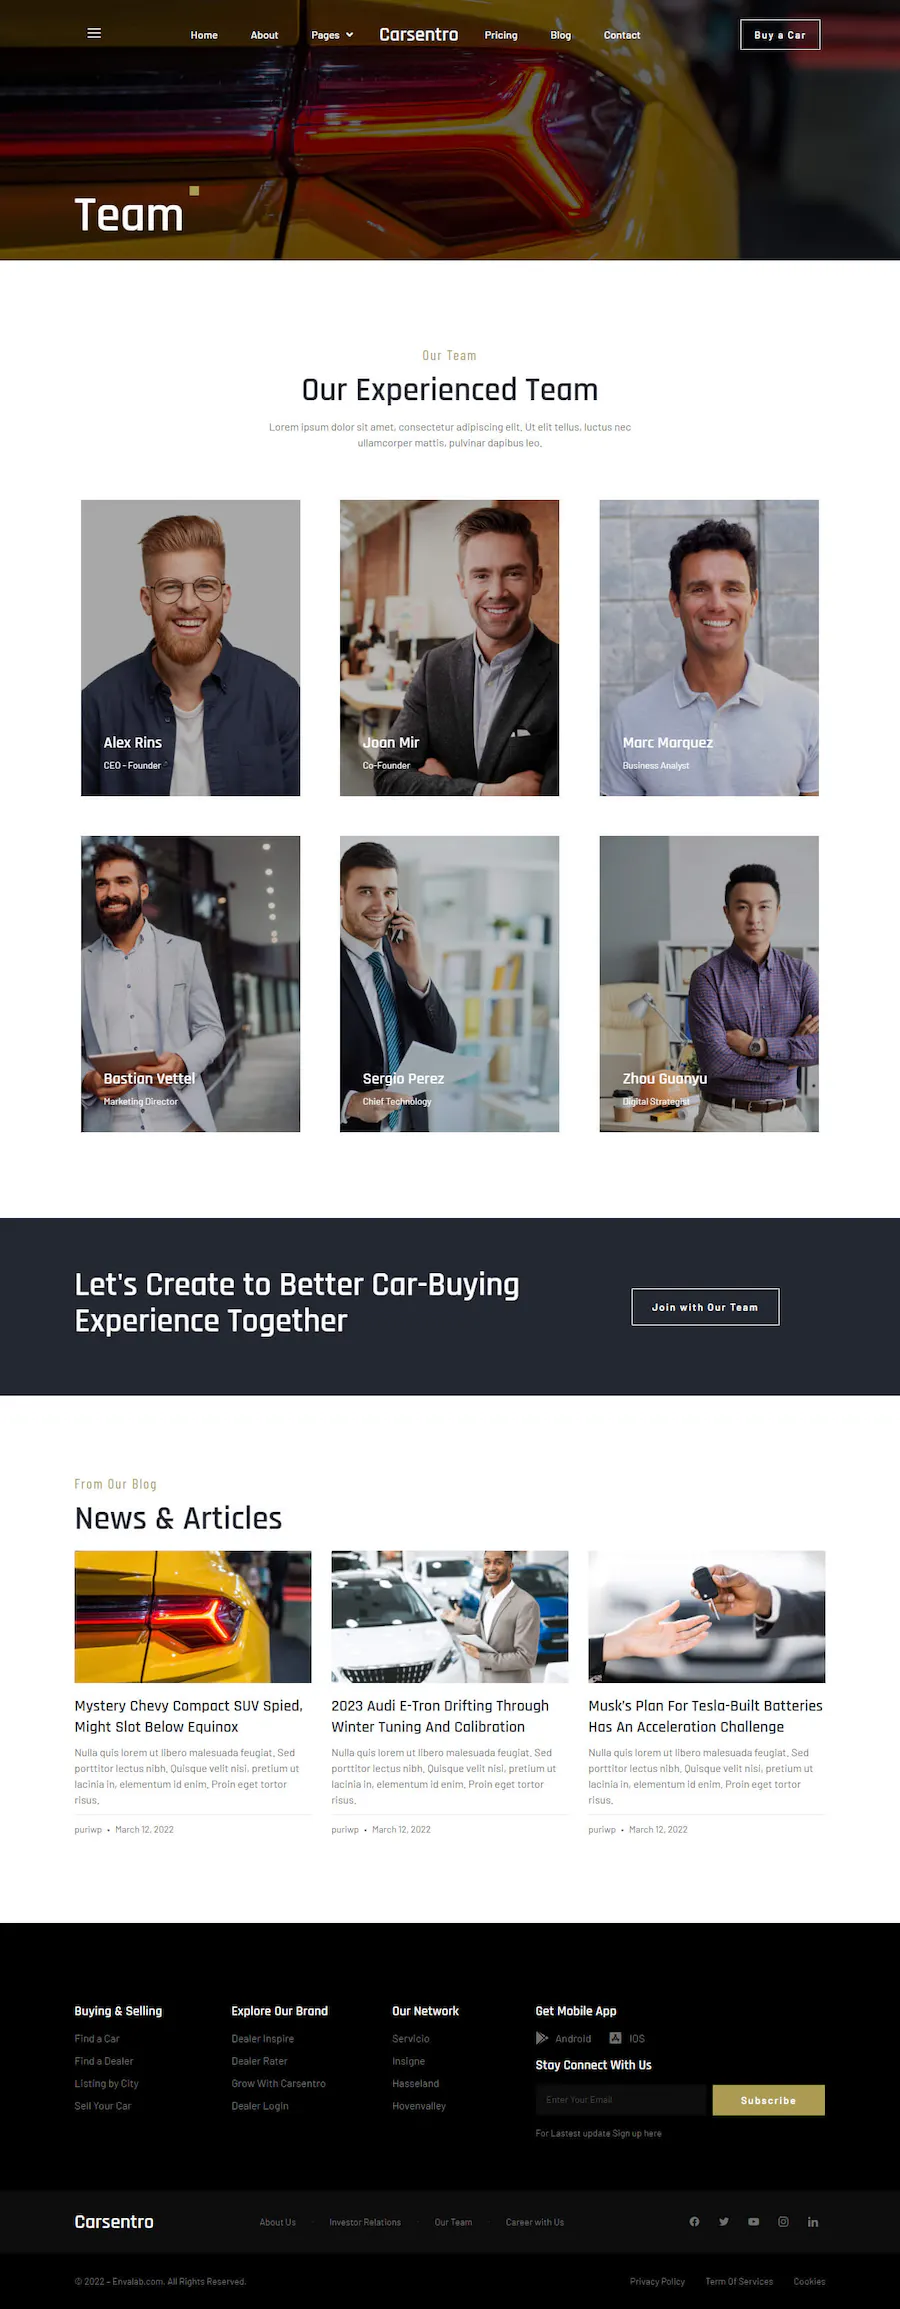Select About in the navigation bar
Viewport: 900px width, 2309px height.
point(264,35)
